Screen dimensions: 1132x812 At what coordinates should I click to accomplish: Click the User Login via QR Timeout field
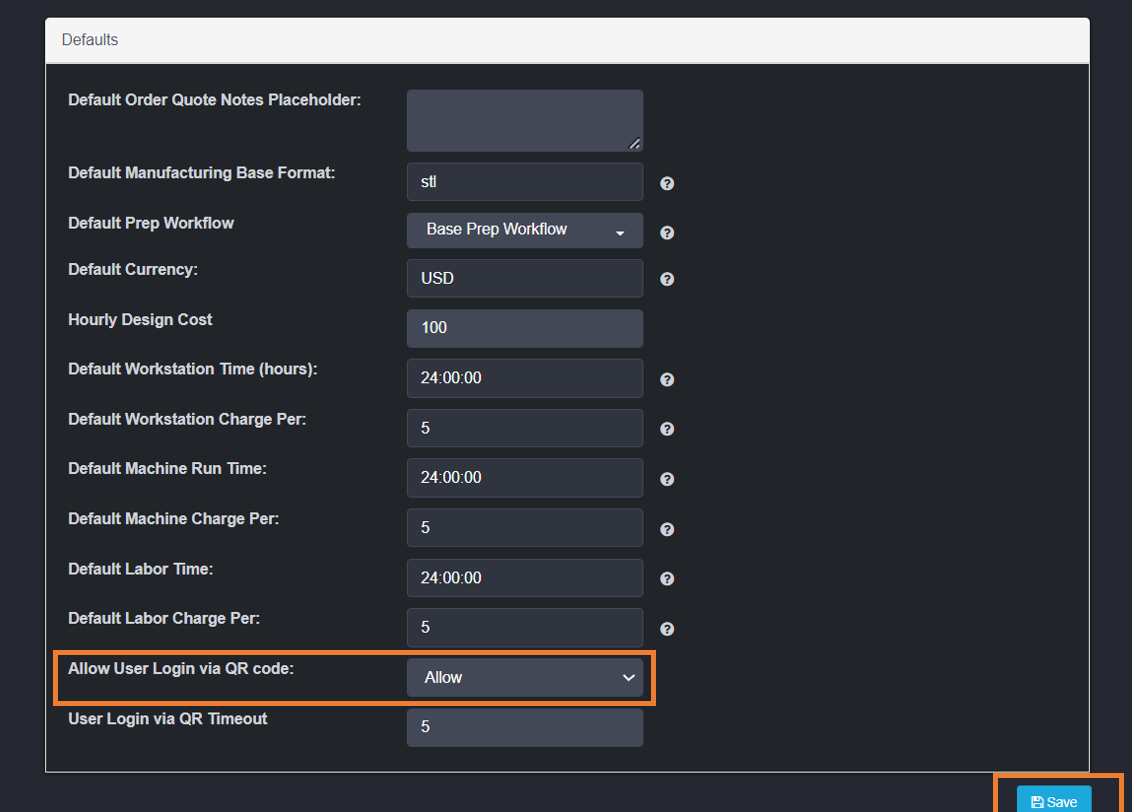(x=524, y=728)
